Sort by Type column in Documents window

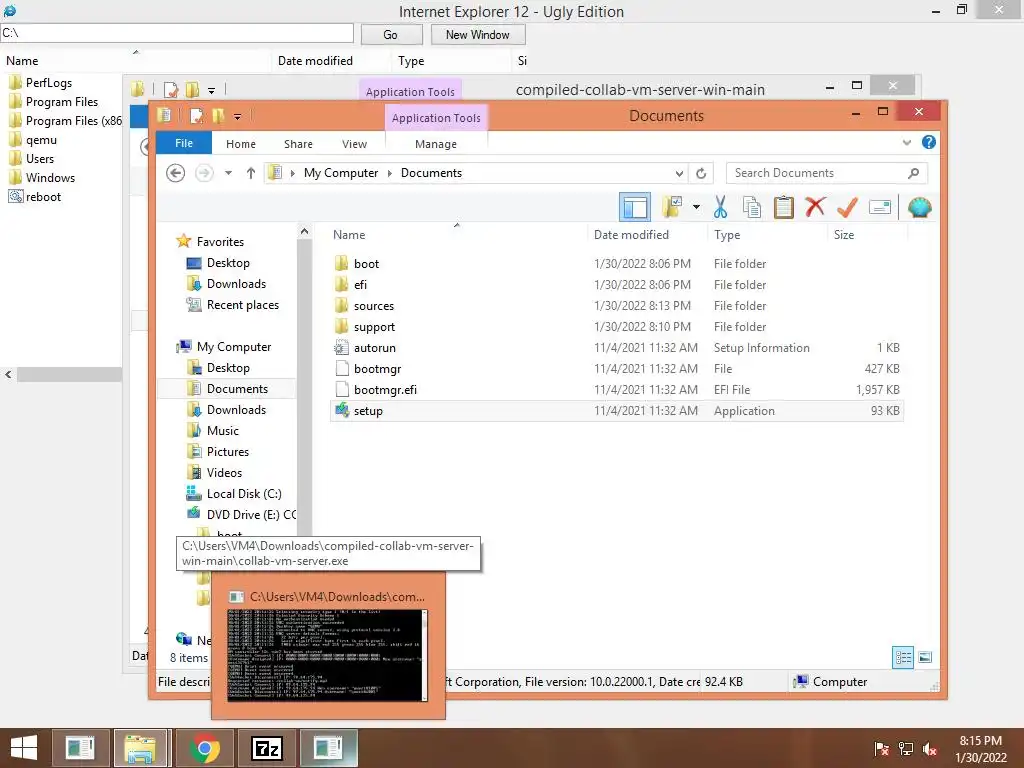pos(767,234)
